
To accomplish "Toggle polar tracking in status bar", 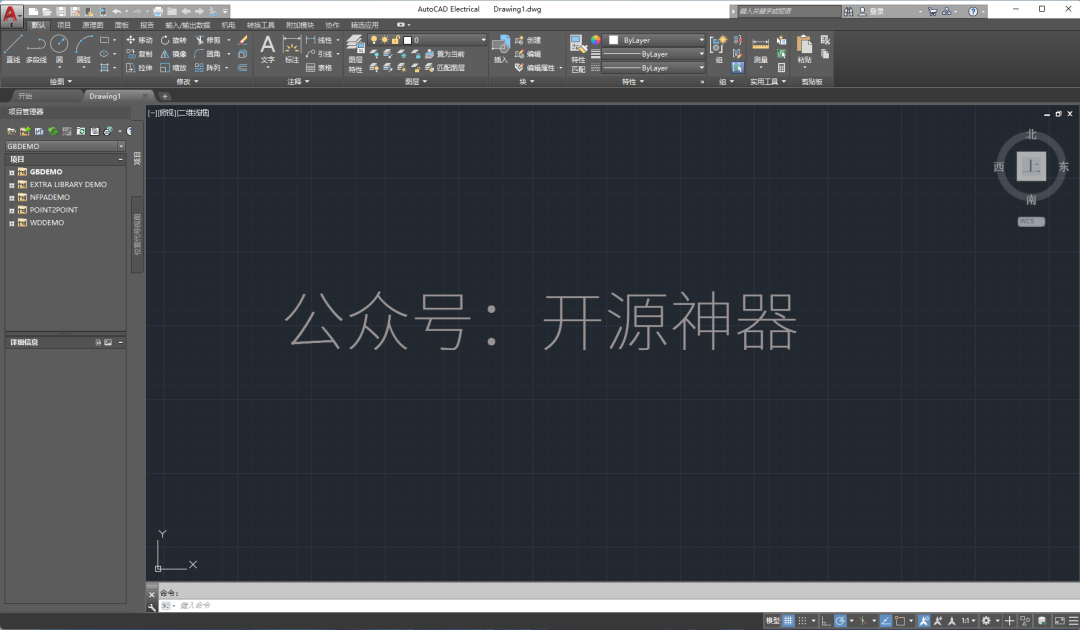I will pos(840,620).
